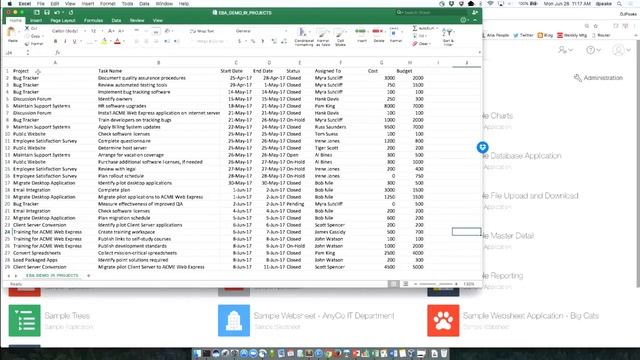Click the Cut scissors icon
This screenshot has width=640, height=360.
(27, 28)
